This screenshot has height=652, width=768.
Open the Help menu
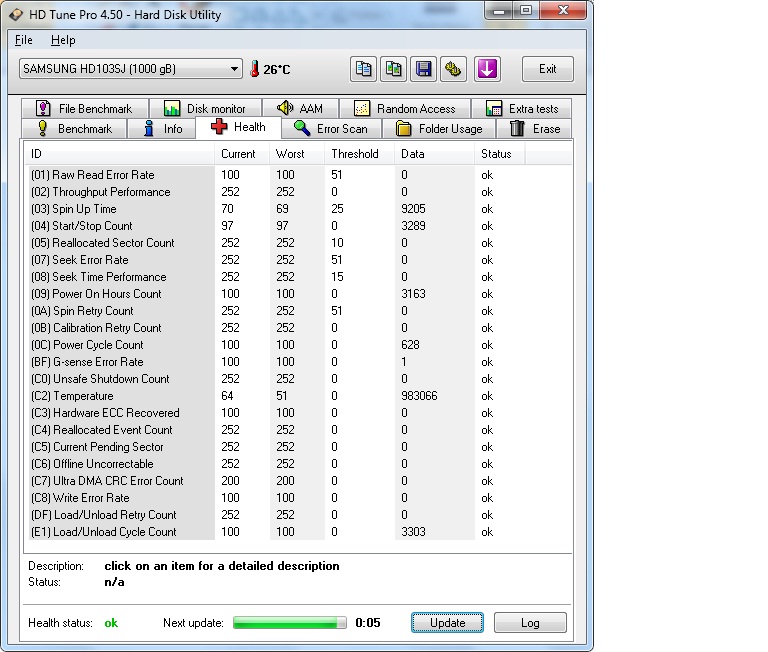63,40
